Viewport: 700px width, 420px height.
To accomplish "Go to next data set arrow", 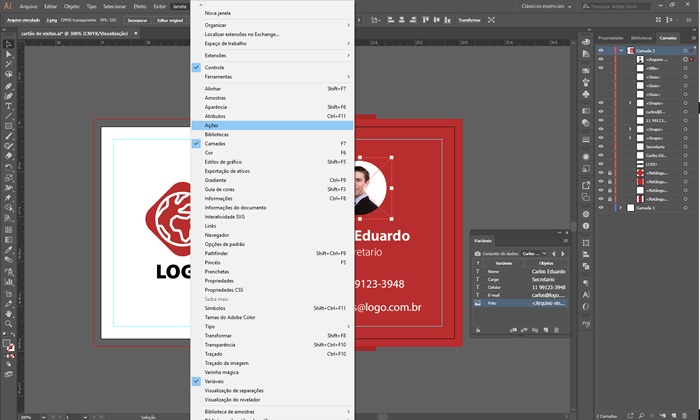I will [563, 254].
